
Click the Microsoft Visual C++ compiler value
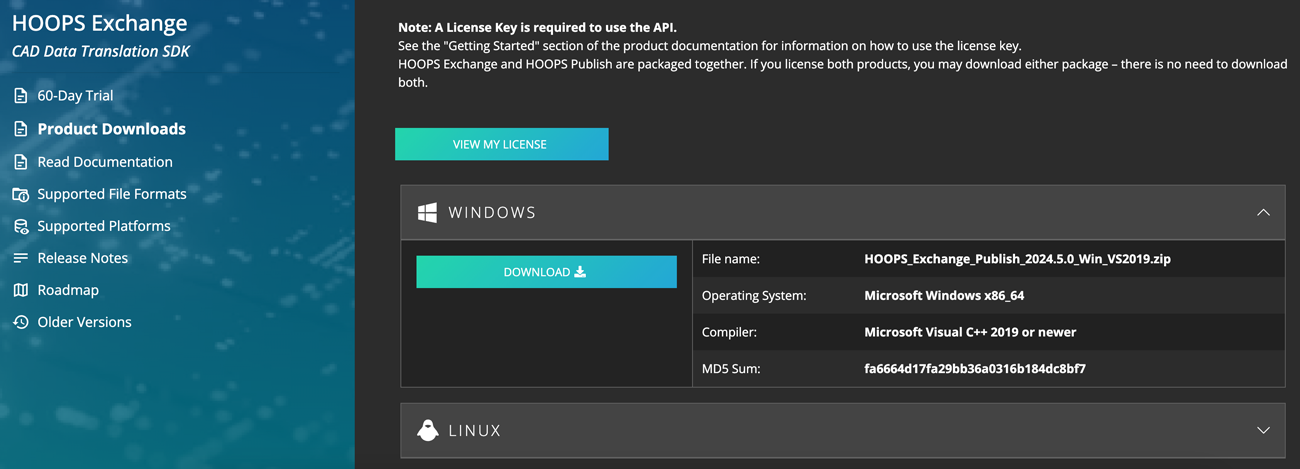point(969,332)
